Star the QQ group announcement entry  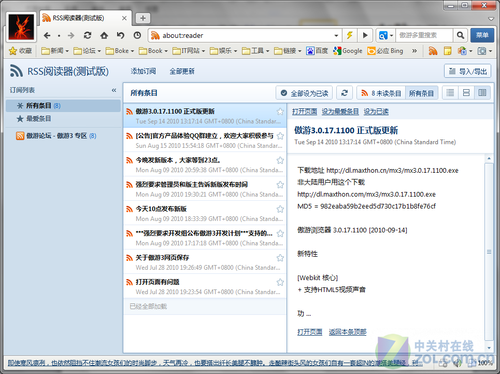[x=280, y=136]
